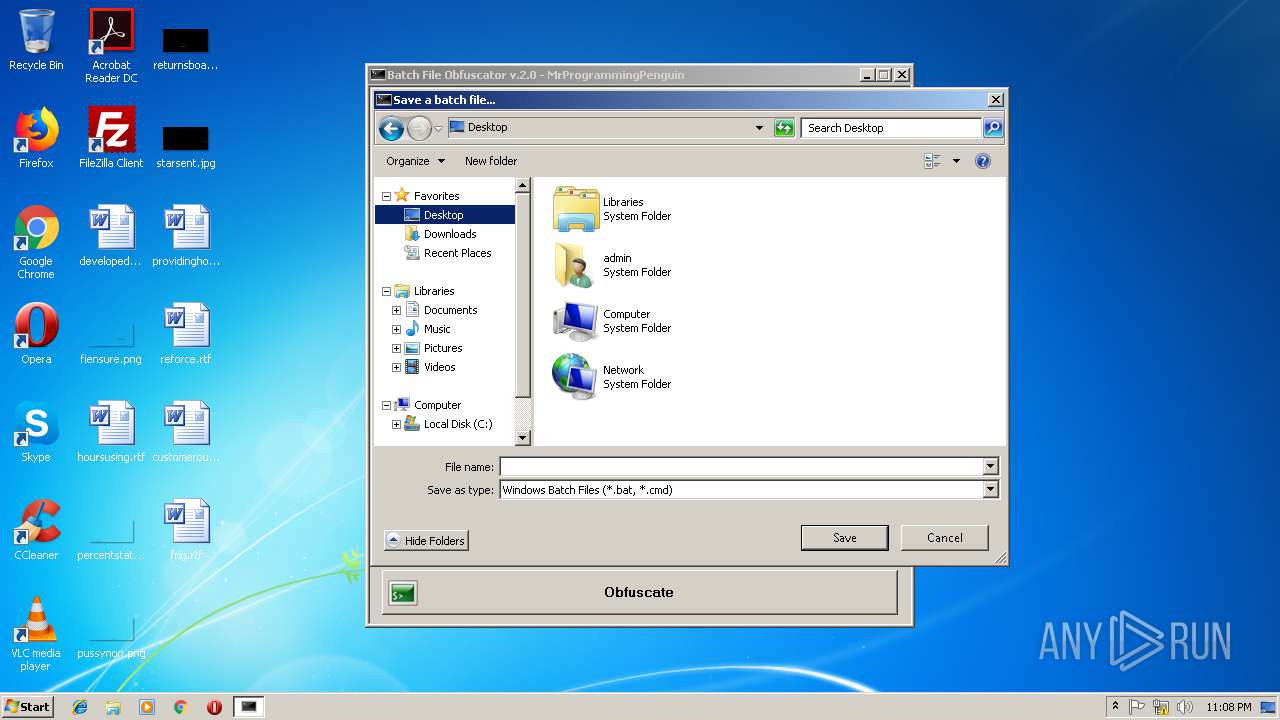The image size is (1280, 720).
Task: Open the address bar path dropdown
Action: 759,128
